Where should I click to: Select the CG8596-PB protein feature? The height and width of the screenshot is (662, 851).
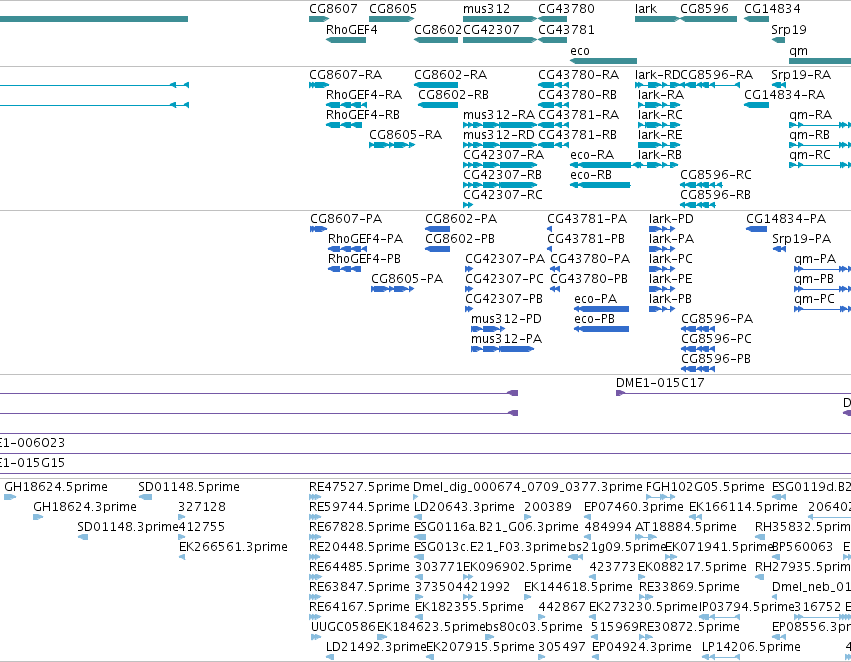698,369
